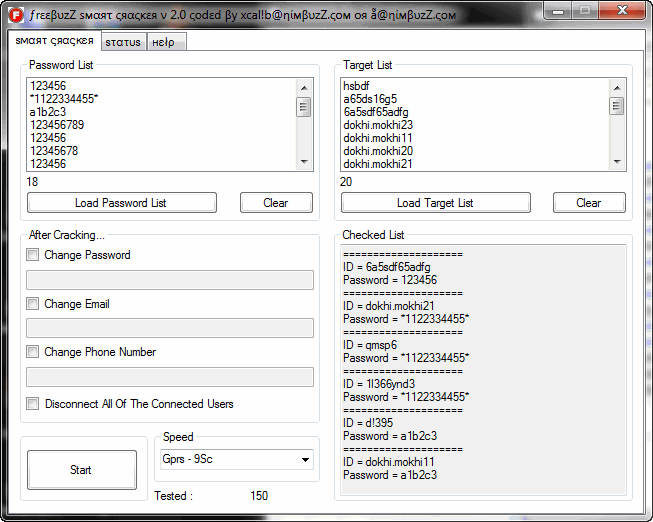This screenshot has width=653, height=522.
Task: Enable the Change Email checkbox
Action: (32, 304)
